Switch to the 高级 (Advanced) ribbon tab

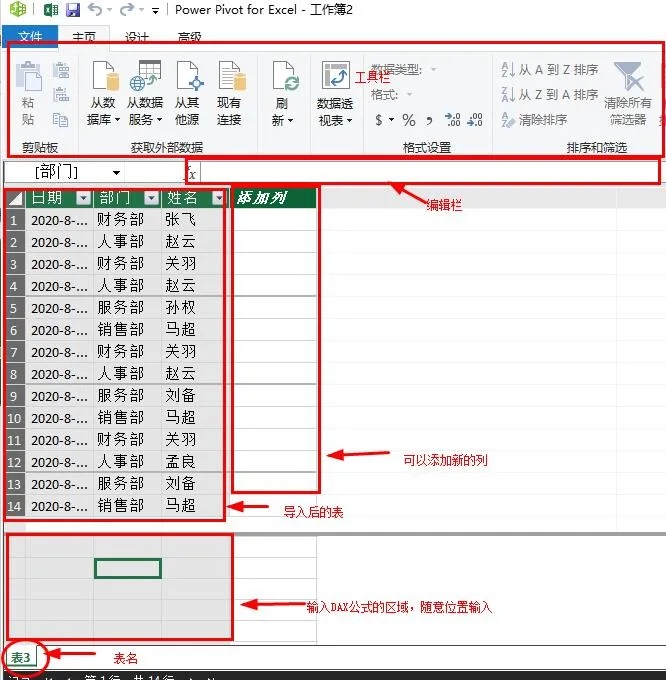pos(189,37)
